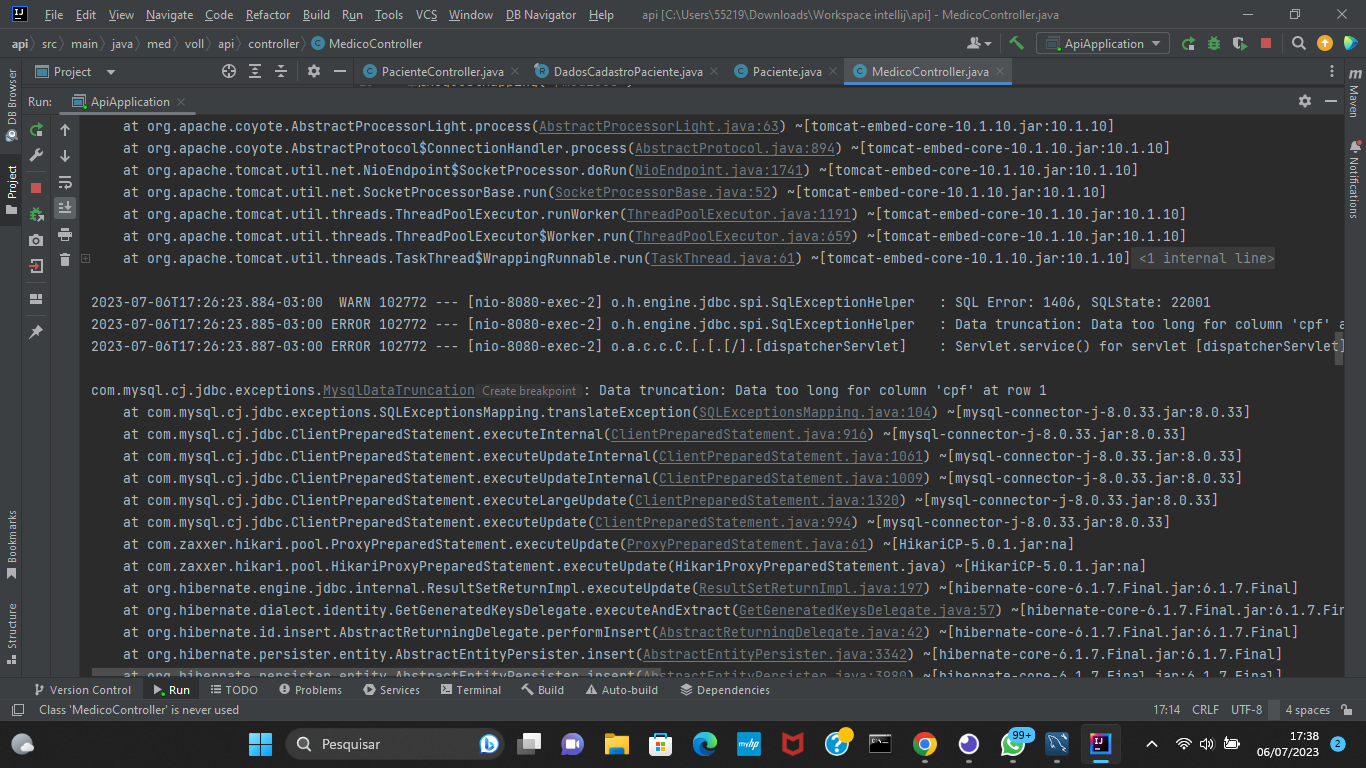Viewport: 1366px width, 768px height.
Task: Open Project panel gear options
Action: [313, 71]
